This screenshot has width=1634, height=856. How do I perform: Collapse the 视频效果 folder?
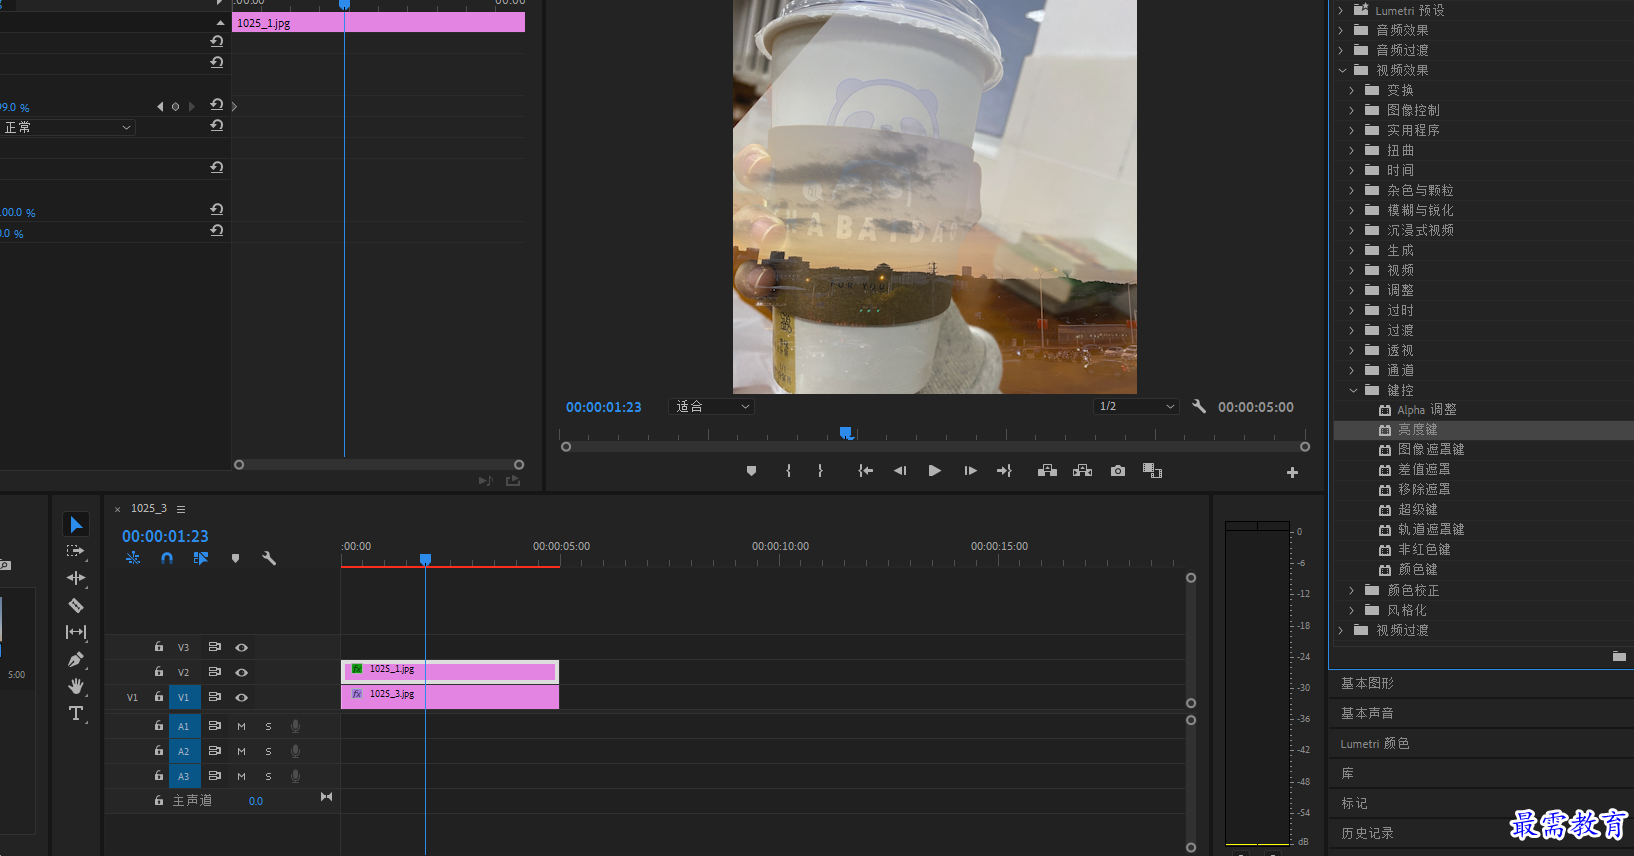pos(1342,70)
